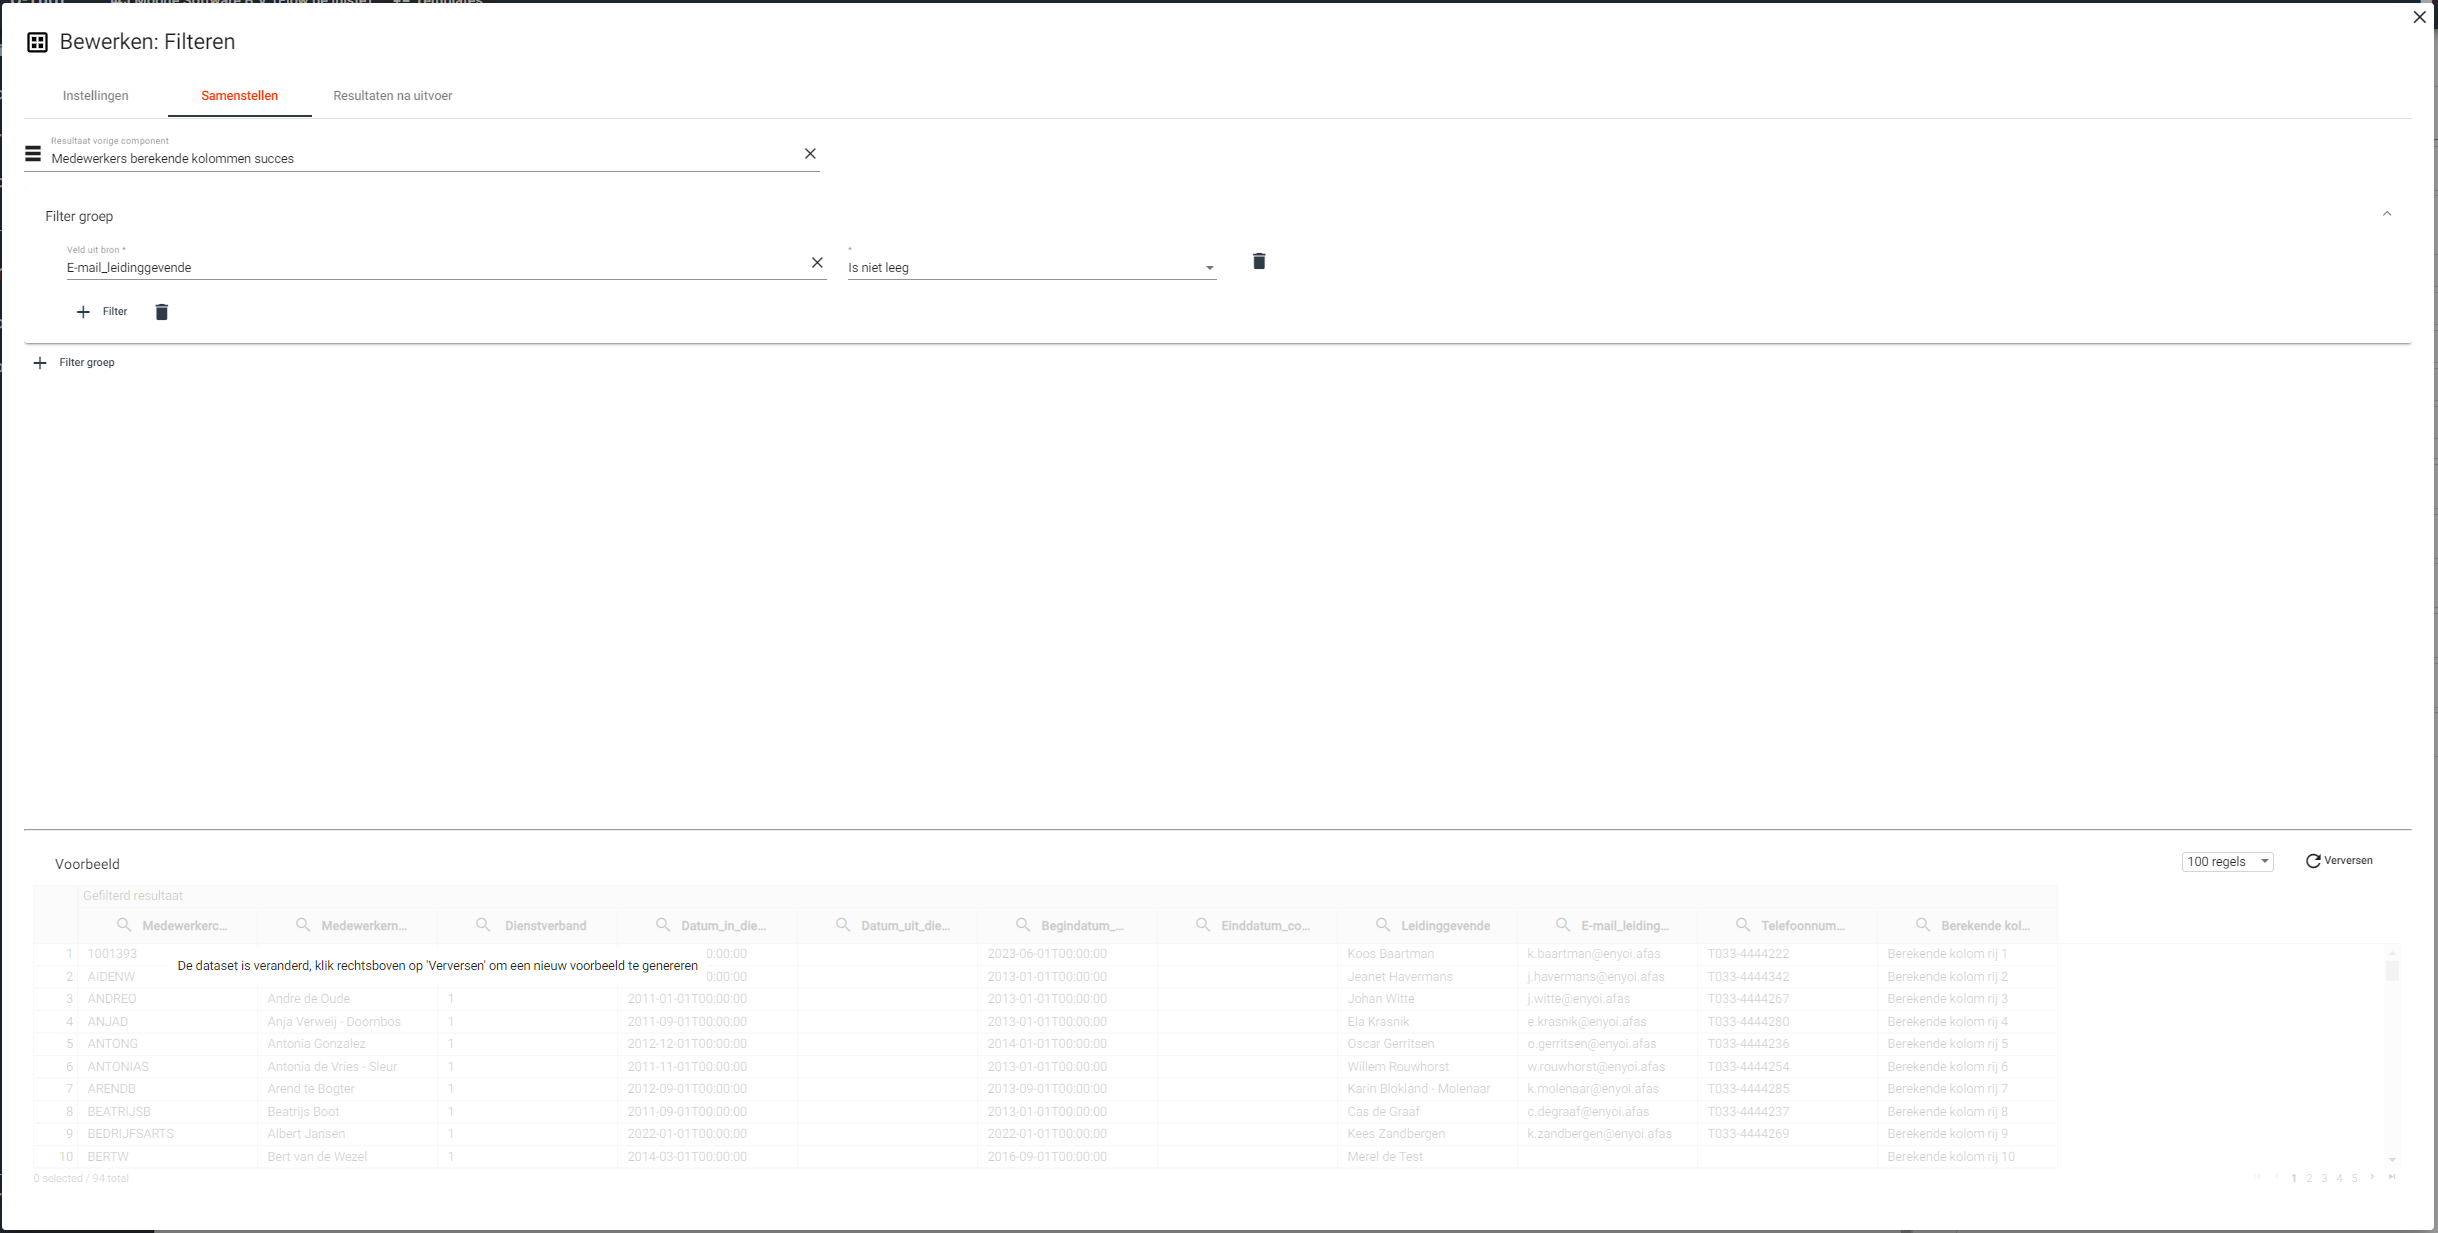Select row 3 ANDREO in preview table
This screenshot has width=2438, height=1233.
[112, 999]
